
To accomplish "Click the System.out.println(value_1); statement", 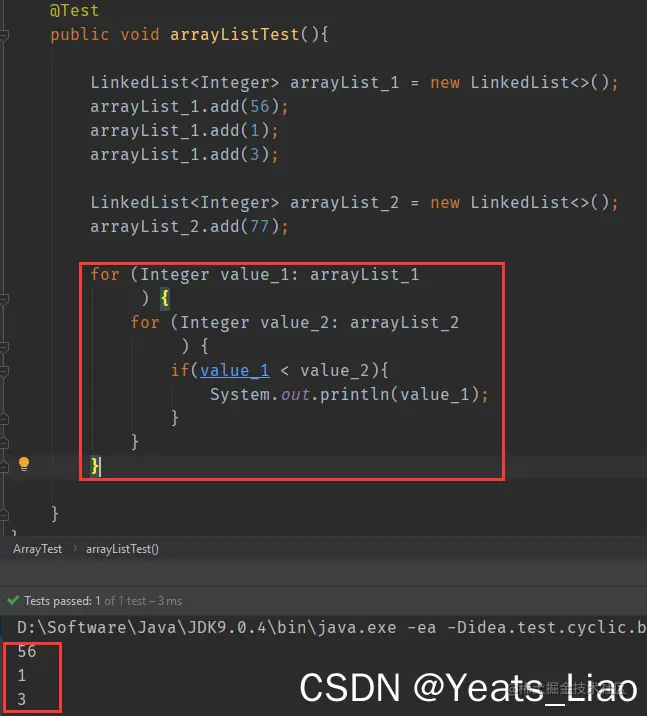I will coord(349,395).
